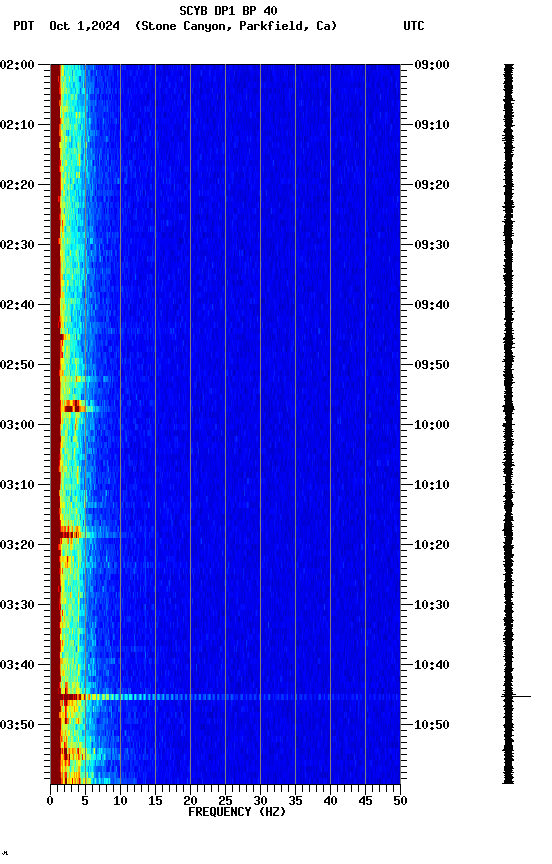
Task: Click the '03:30' PDT time label
Action: click(x=17, y=605)
